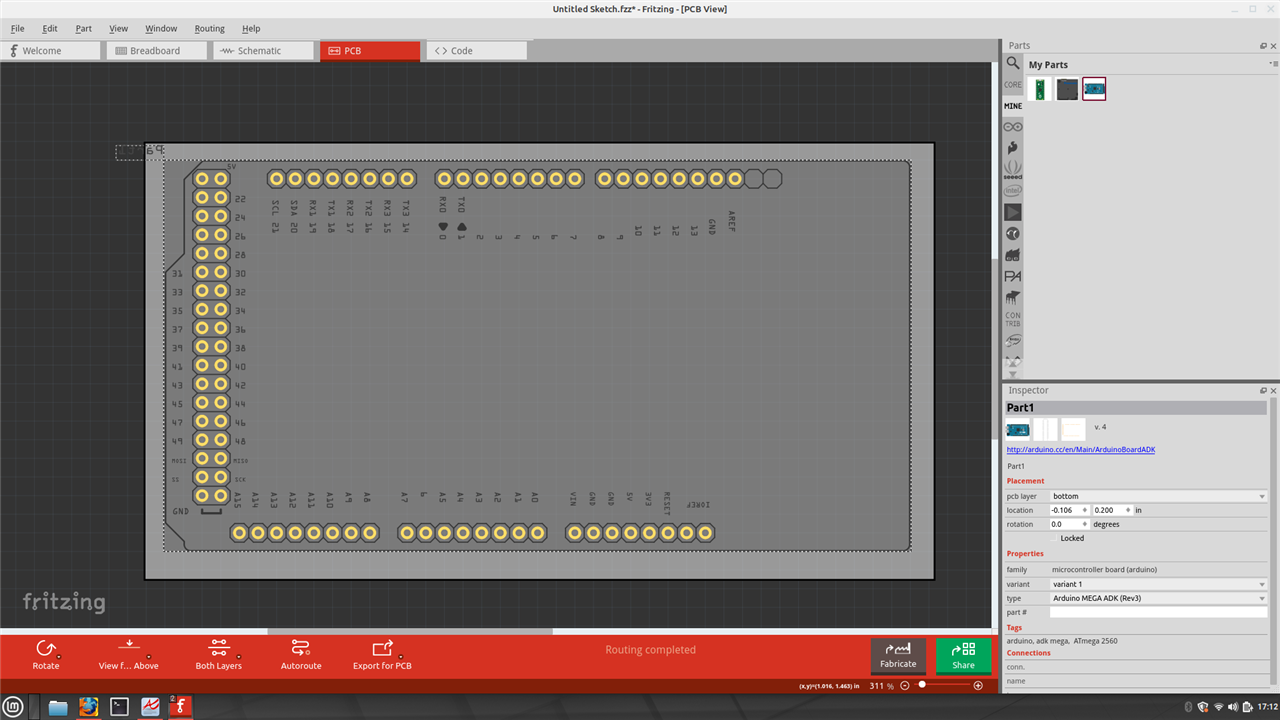Open the file manager in taskbar
Image resolution: width=1280 pixels, height=720 pixels.
pos(58,707)
